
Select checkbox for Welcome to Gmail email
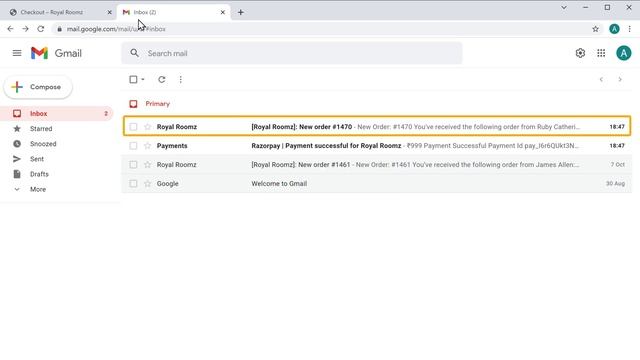133,184
